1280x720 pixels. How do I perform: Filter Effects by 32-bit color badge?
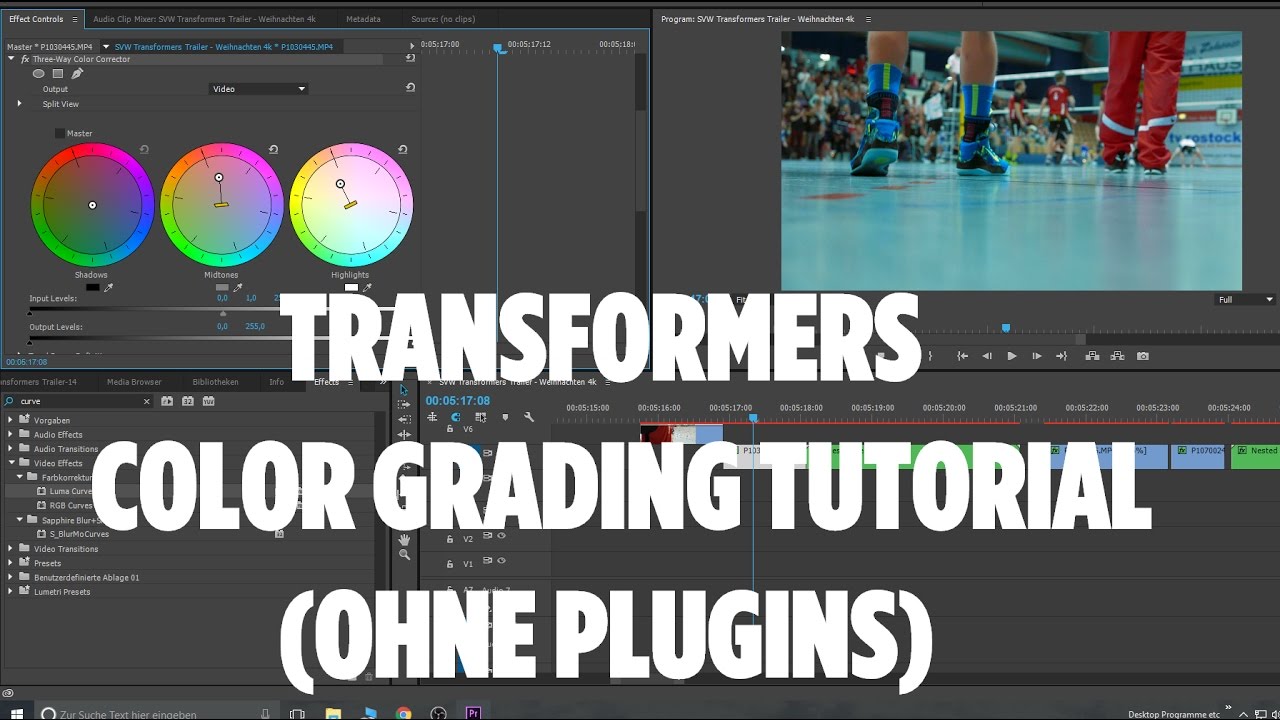187,401
